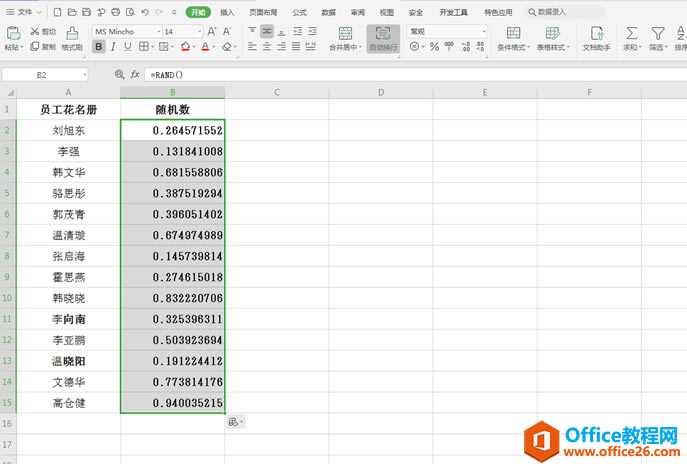Image resolution: width=687 pixels, height=469 pixels.
Task: Switch to Page Layout (页面布局) tab
Action: pos(263,12)
